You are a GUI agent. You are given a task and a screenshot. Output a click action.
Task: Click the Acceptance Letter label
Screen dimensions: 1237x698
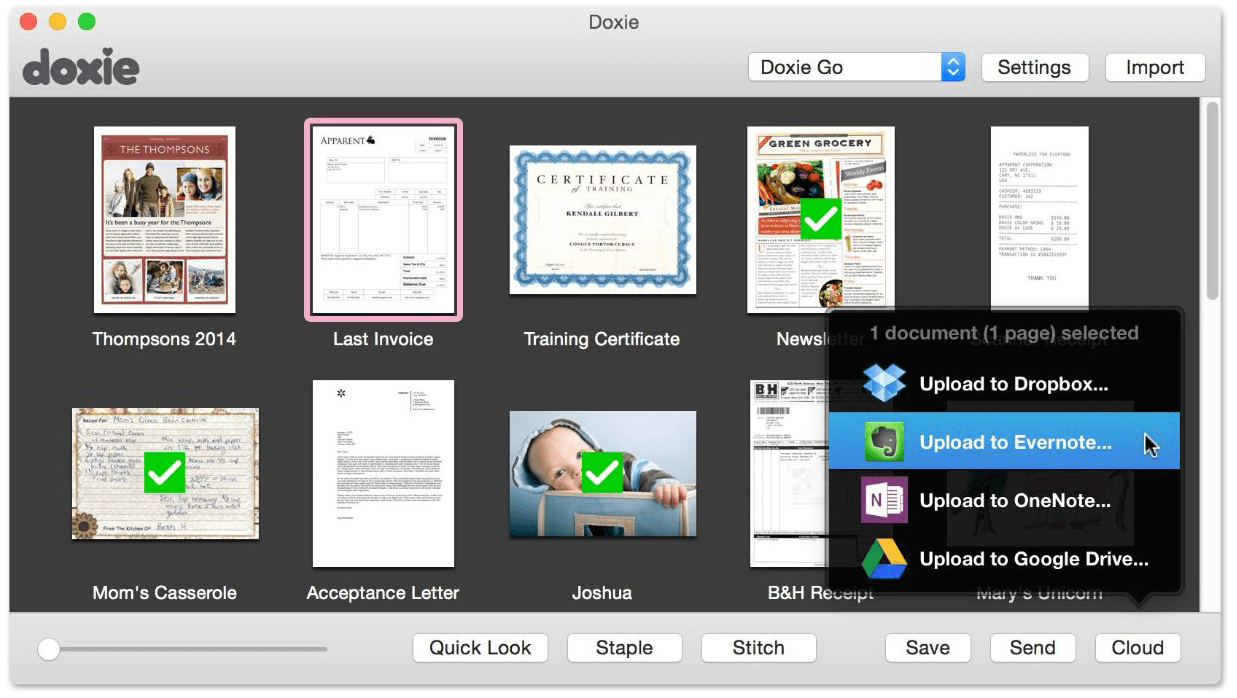[383, 593]
